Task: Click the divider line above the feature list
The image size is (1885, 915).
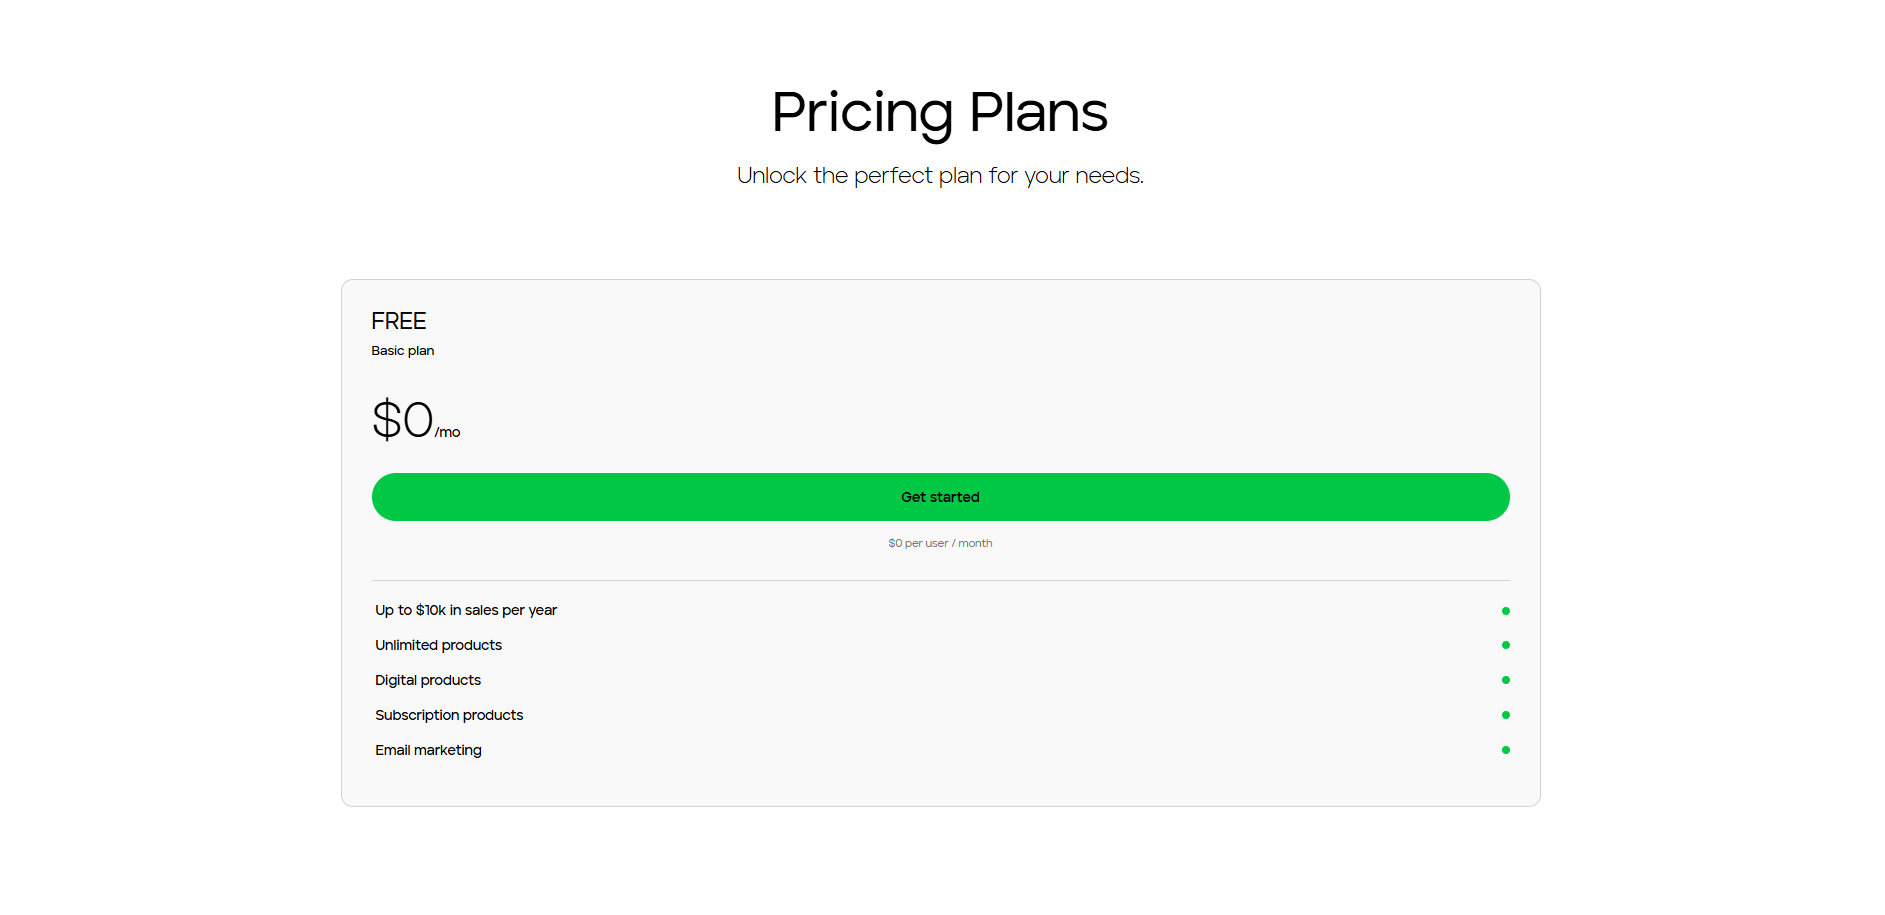Action: coord(940,580)
